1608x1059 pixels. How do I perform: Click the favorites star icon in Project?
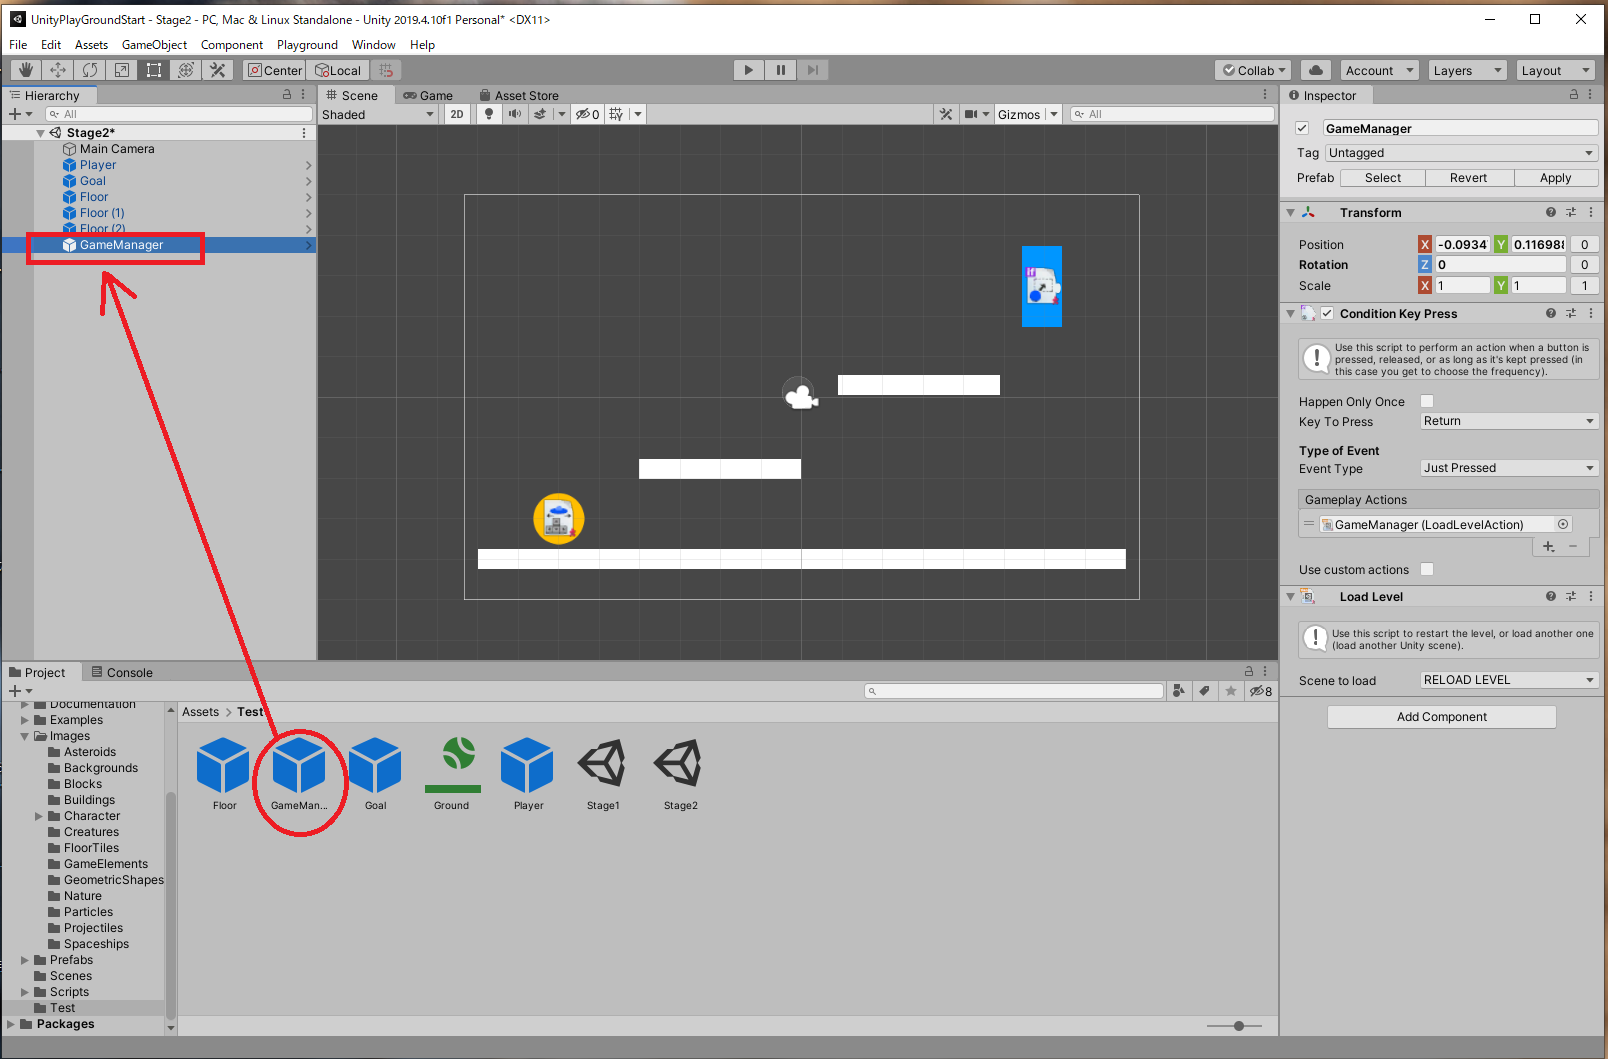coord(1231,691)
